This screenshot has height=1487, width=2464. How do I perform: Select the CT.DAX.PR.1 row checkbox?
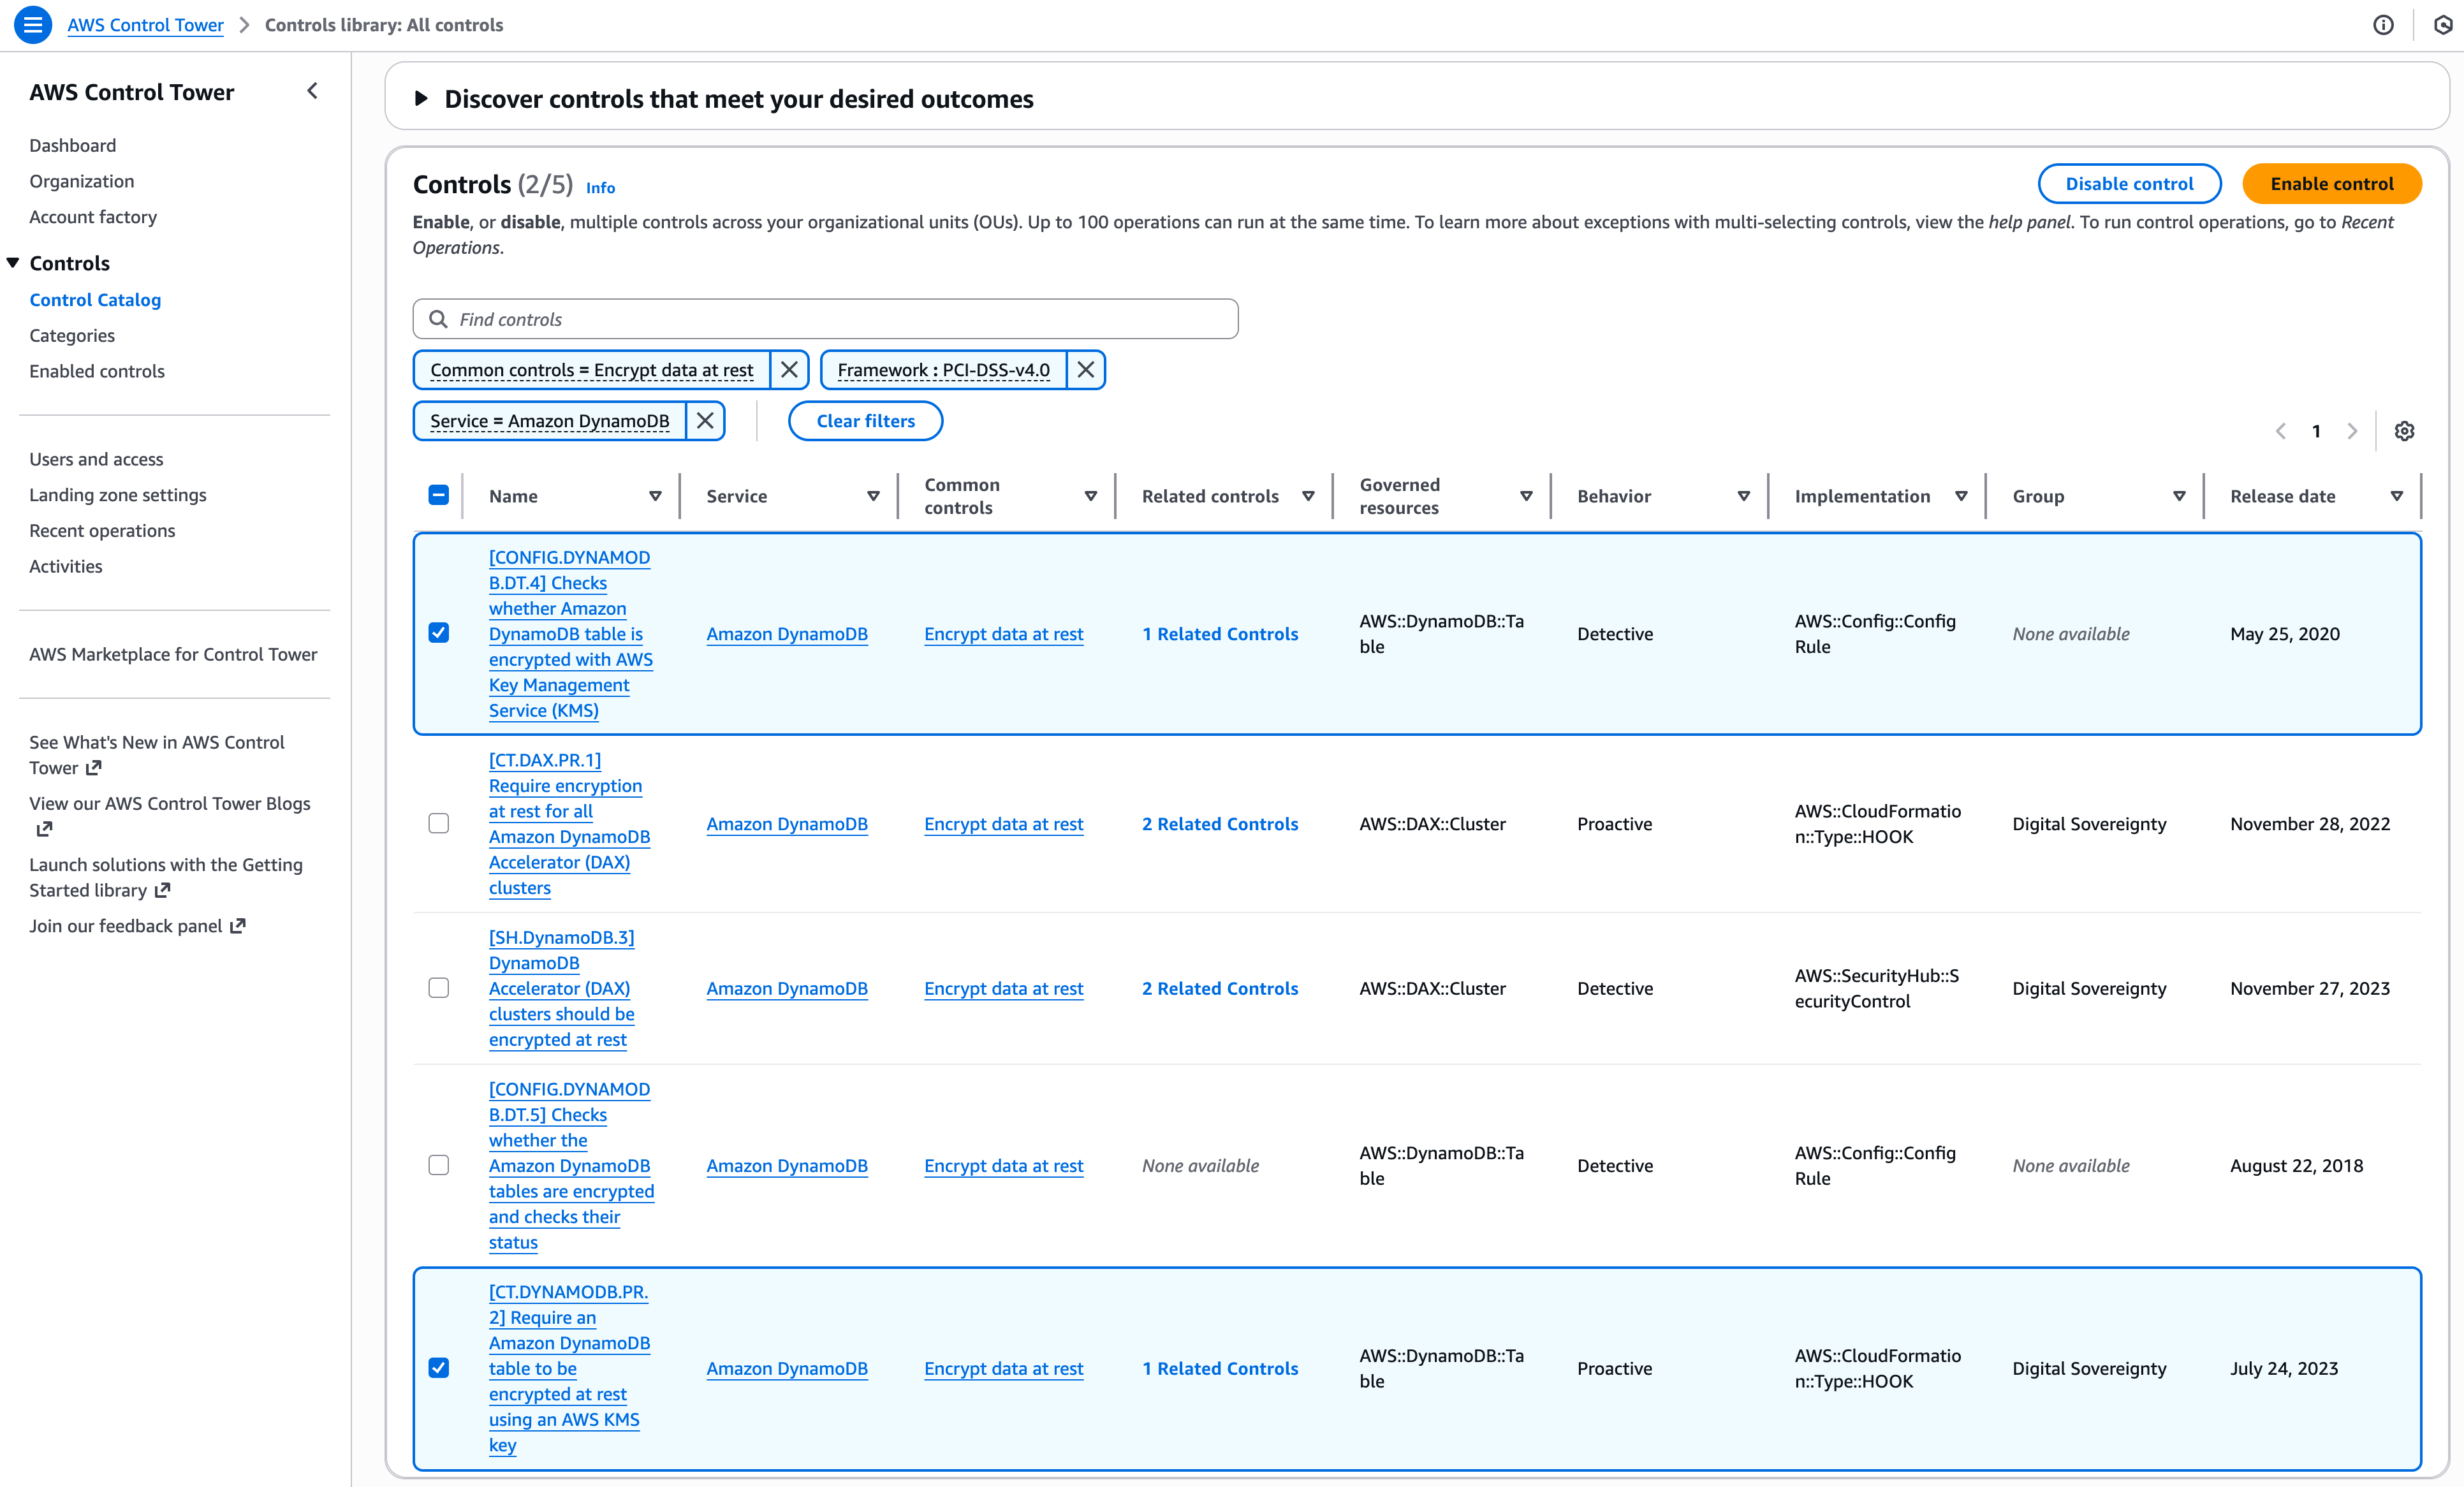[438, 823]
